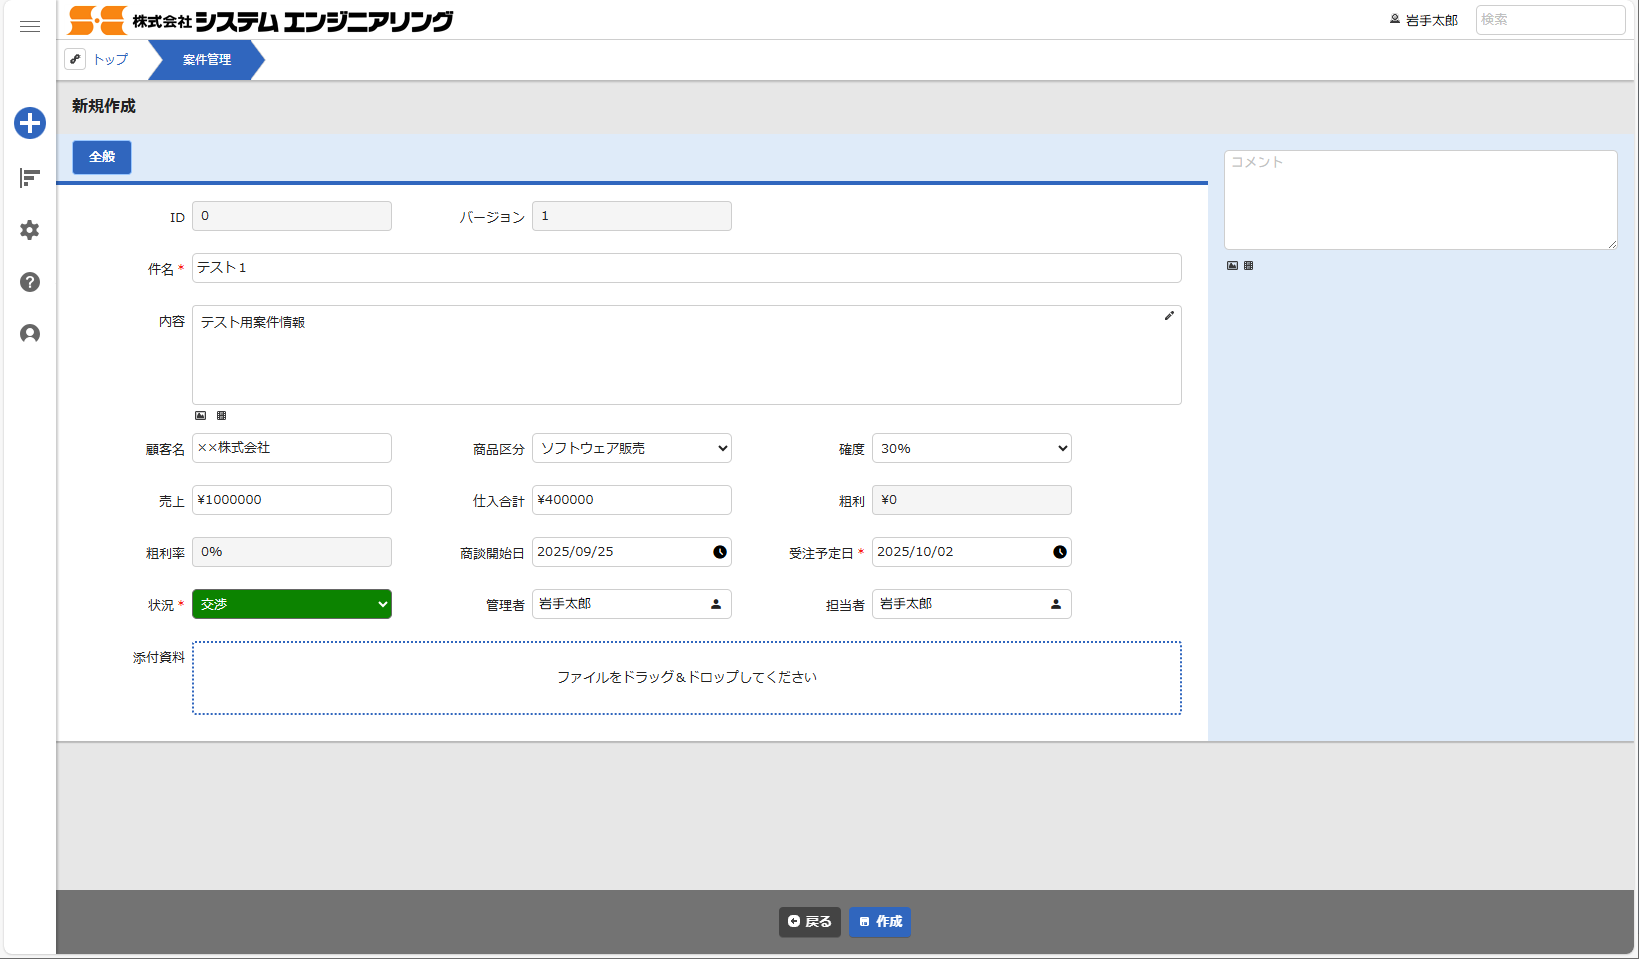Image resolution: width=1639 pixels, height=959 pixels.
Task: Click the blue plus new-item icon
Action: pyautogui.click(x=30, y=123)
